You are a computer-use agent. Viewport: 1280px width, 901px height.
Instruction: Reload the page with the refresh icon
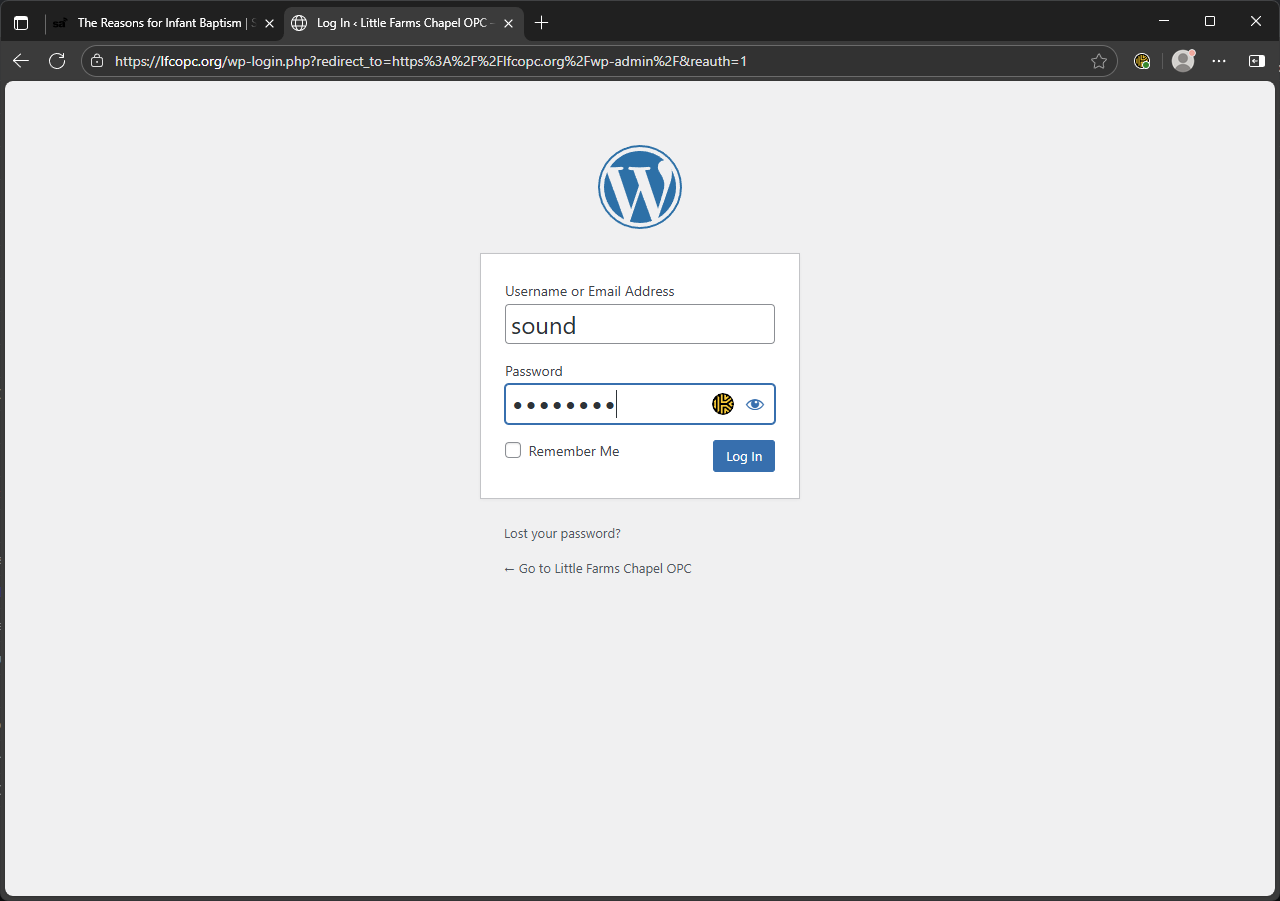57,61
